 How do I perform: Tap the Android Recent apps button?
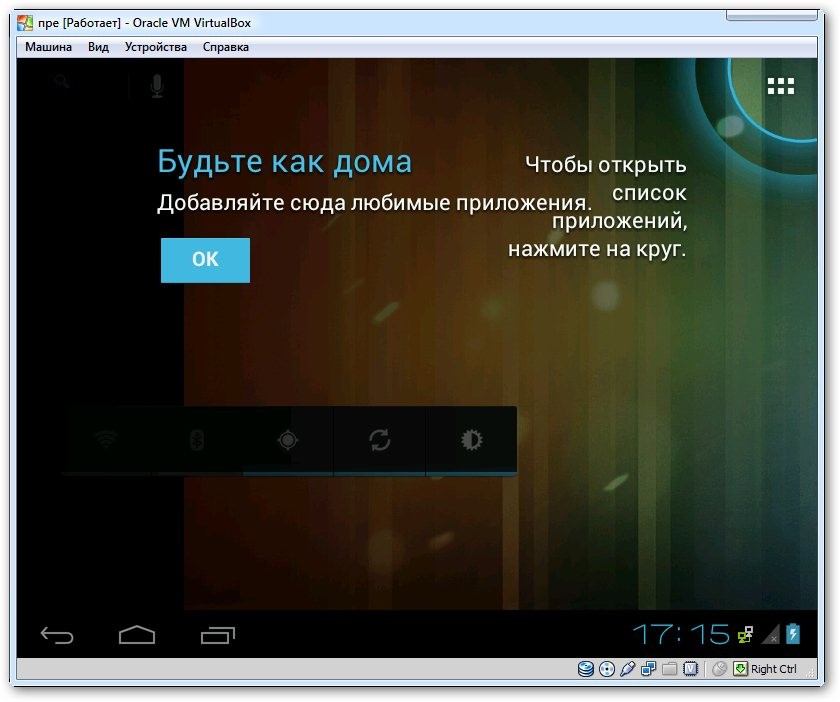point(218,635)
